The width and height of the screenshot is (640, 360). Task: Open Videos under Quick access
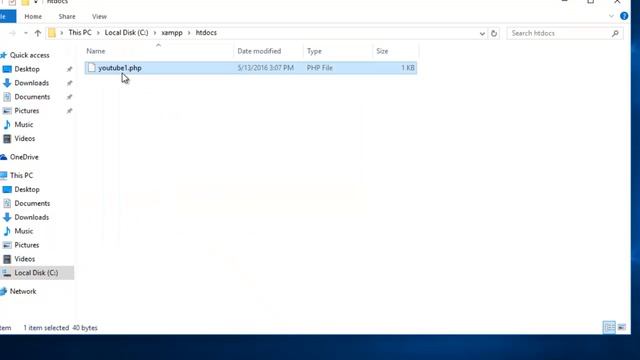point(24,138)
